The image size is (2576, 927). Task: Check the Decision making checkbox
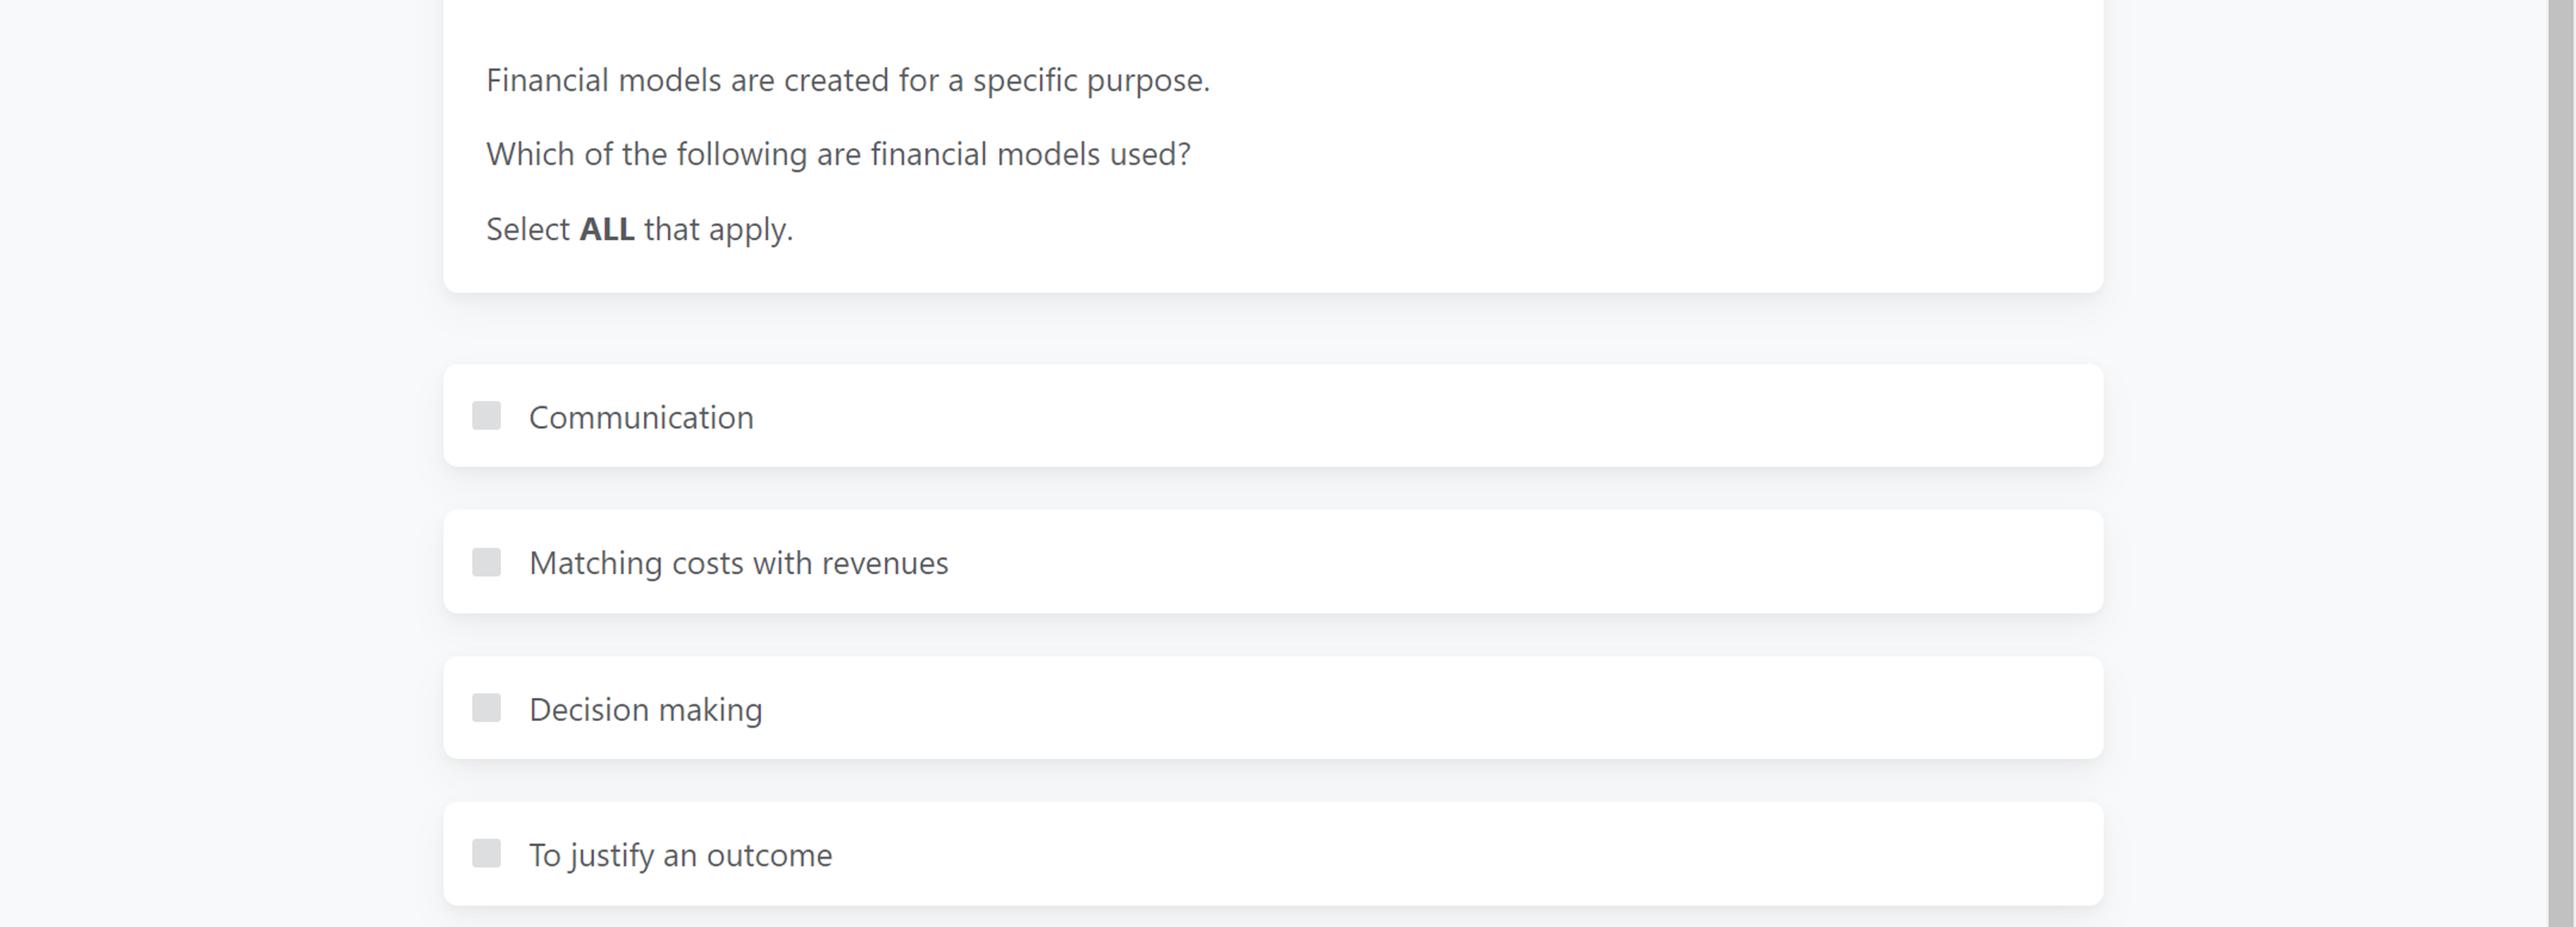(487, 708)
